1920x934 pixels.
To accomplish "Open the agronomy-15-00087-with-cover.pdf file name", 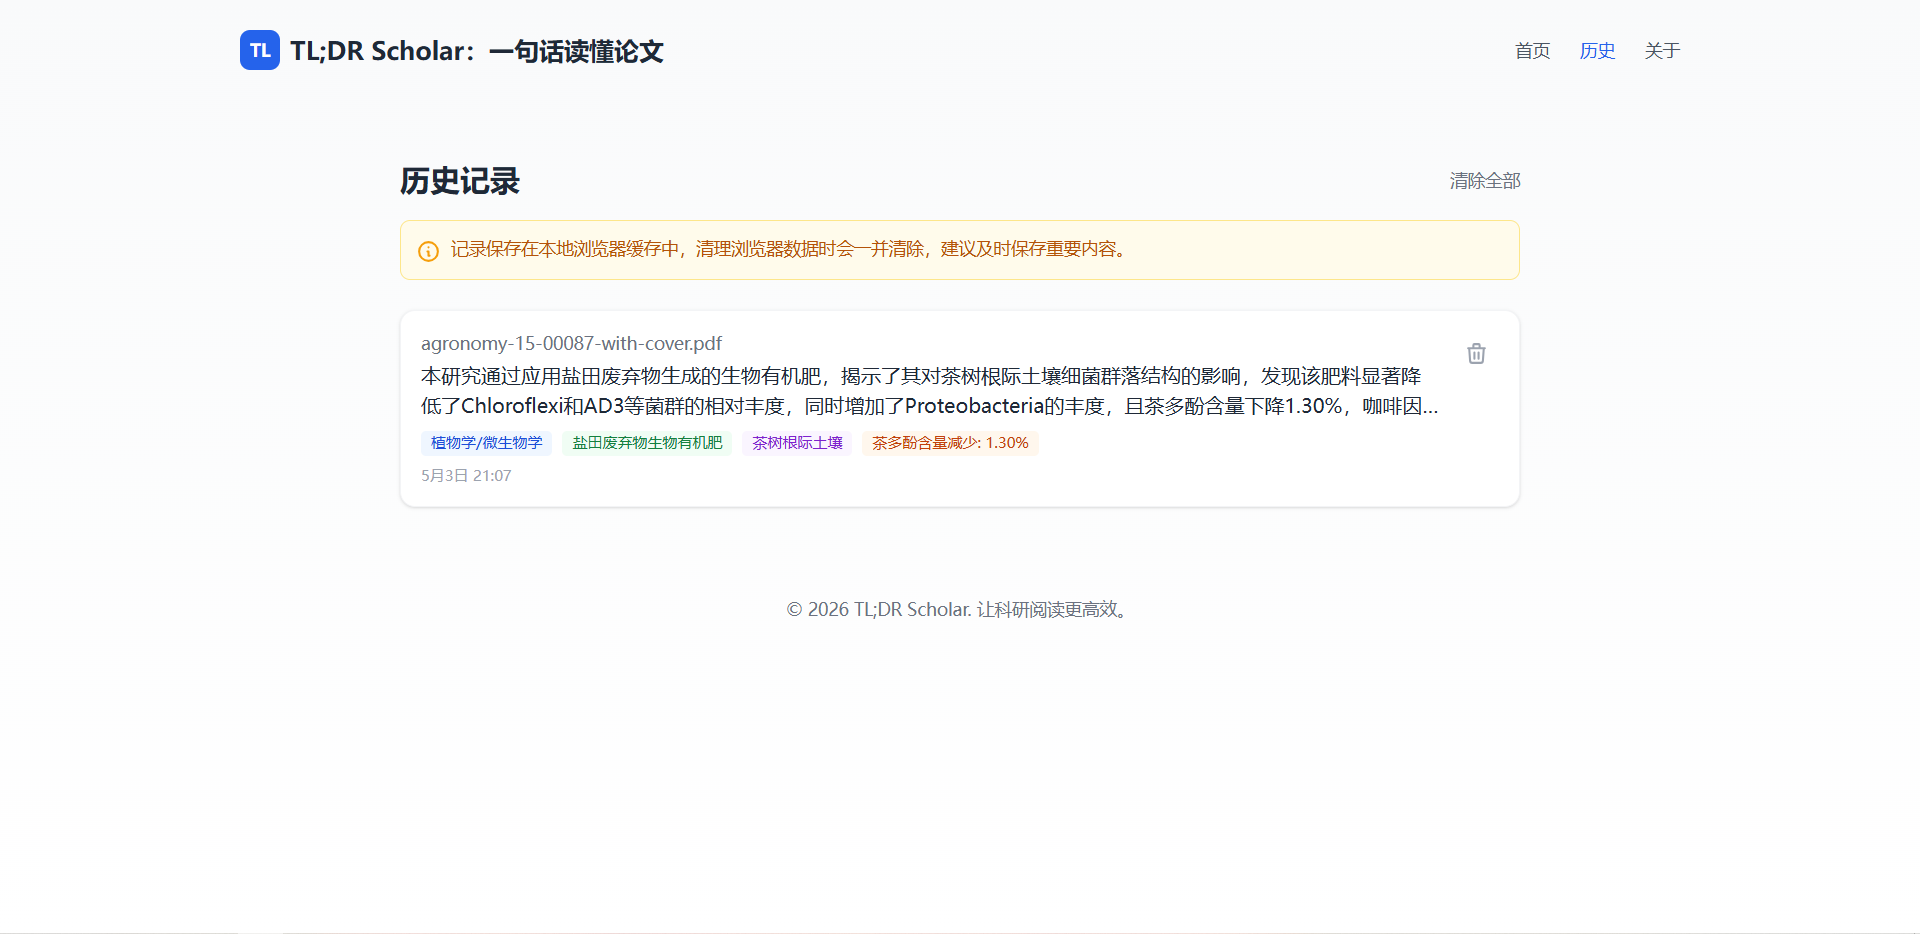I will coord(571,343).
